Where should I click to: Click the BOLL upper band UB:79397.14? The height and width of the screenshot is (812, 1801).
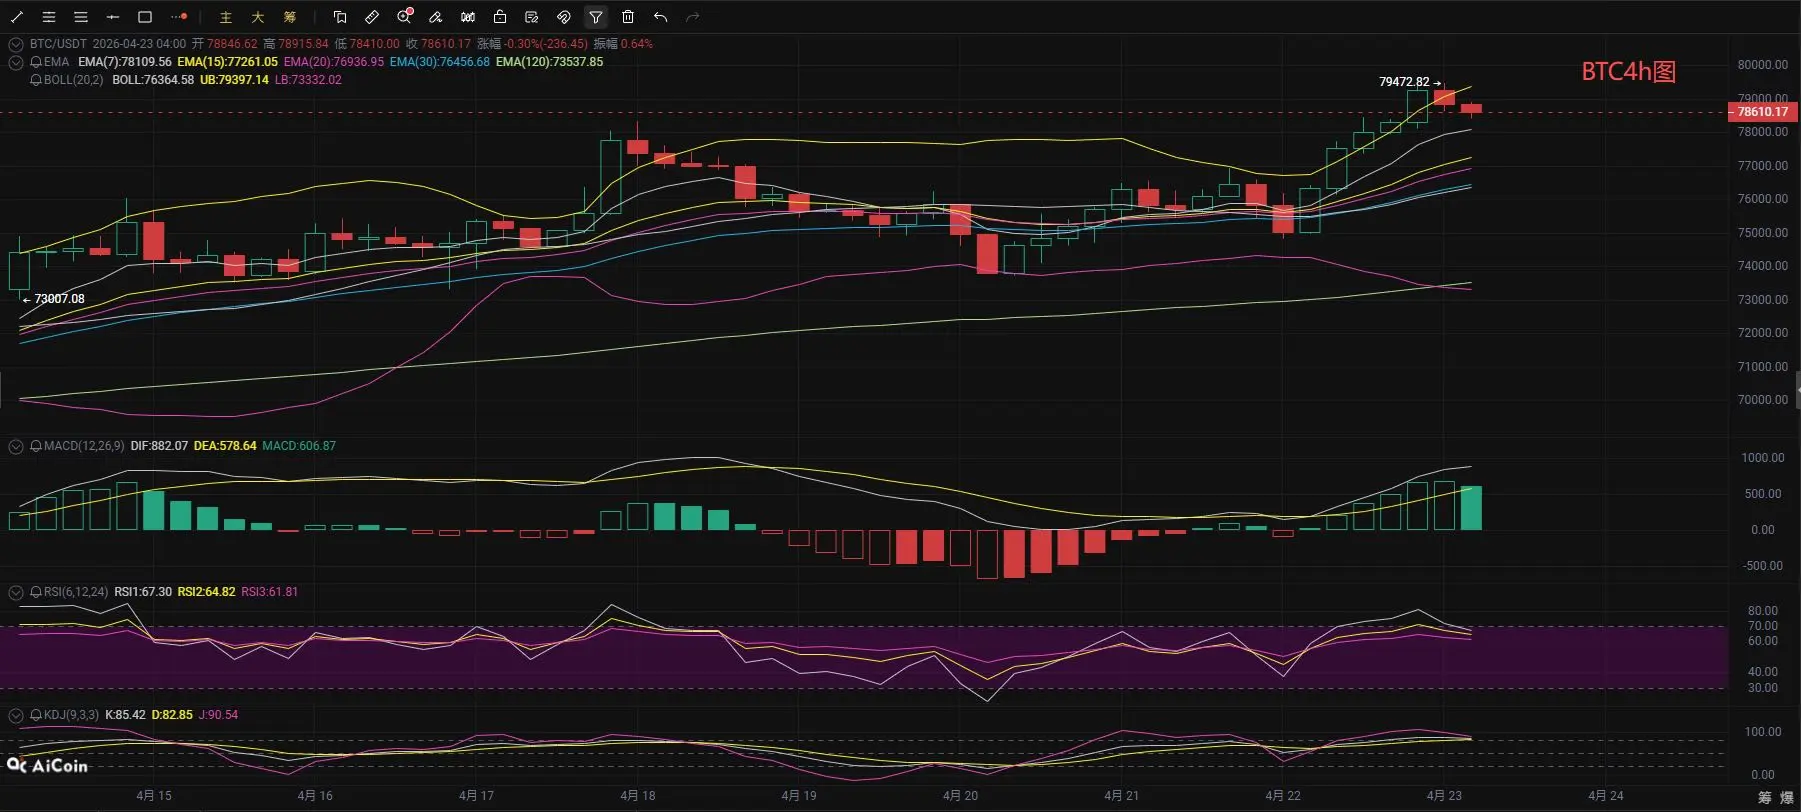point(234,80)
